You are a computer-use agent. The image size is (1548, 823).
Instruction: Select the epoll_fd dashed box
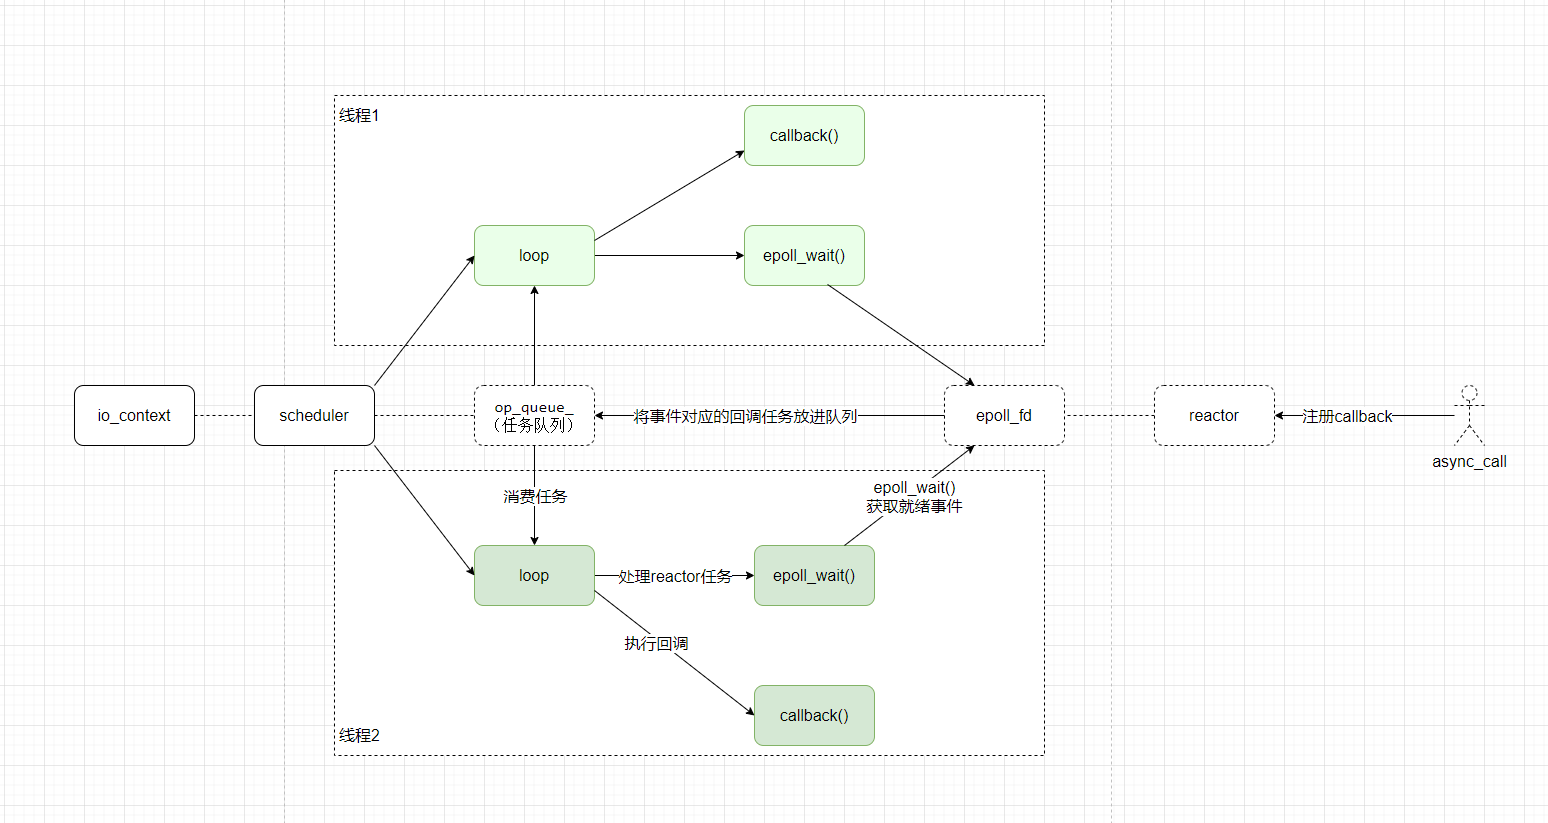[1004, 415]
